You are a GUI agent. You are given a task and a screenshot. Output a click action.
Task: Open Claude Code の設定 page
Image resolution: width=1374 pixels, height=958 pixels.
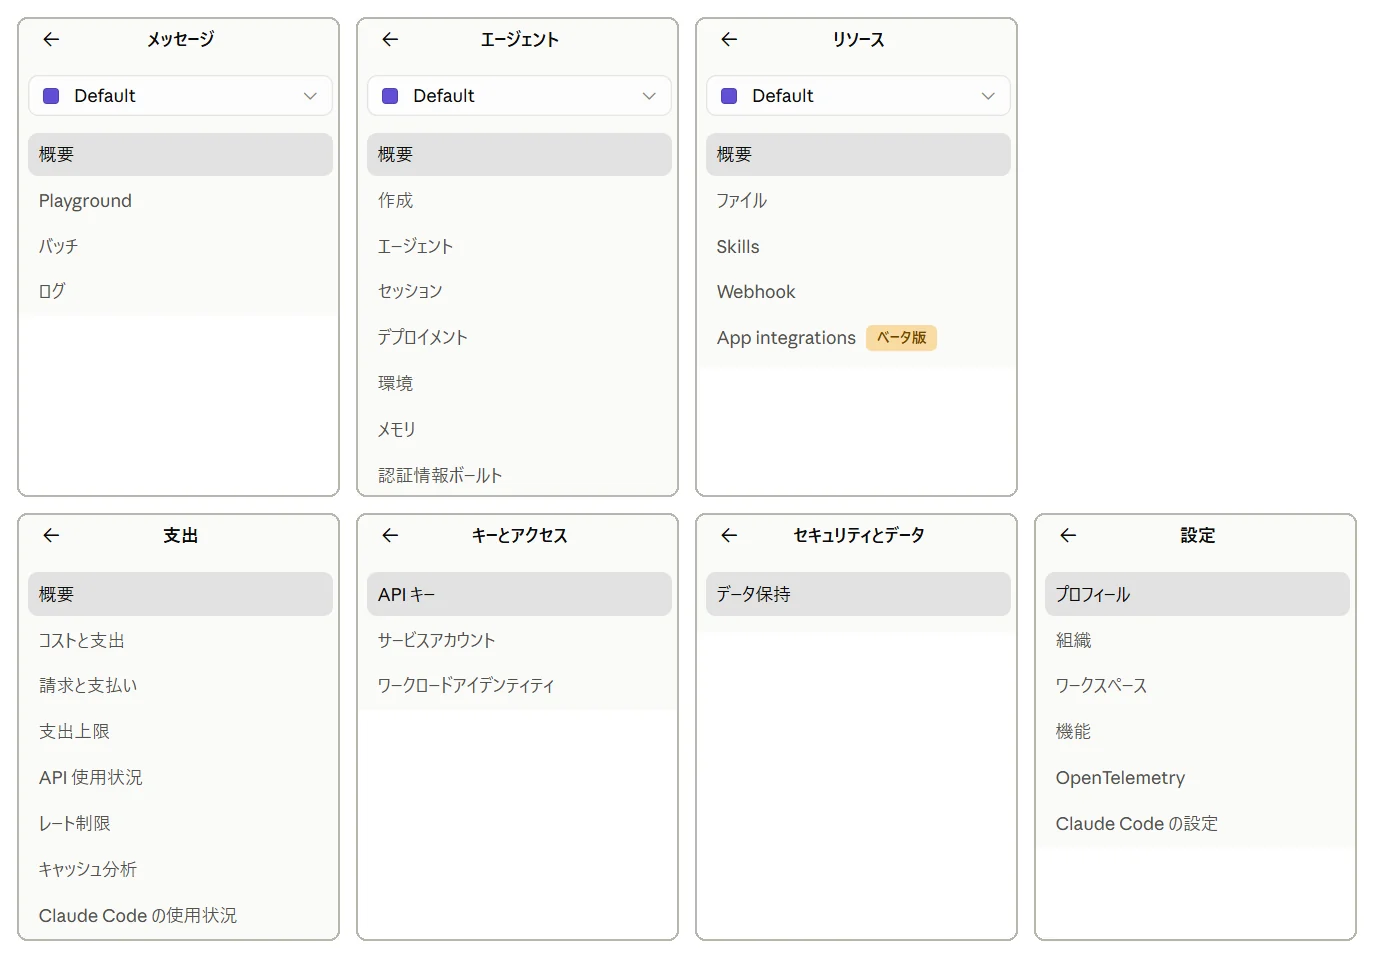1197,823
